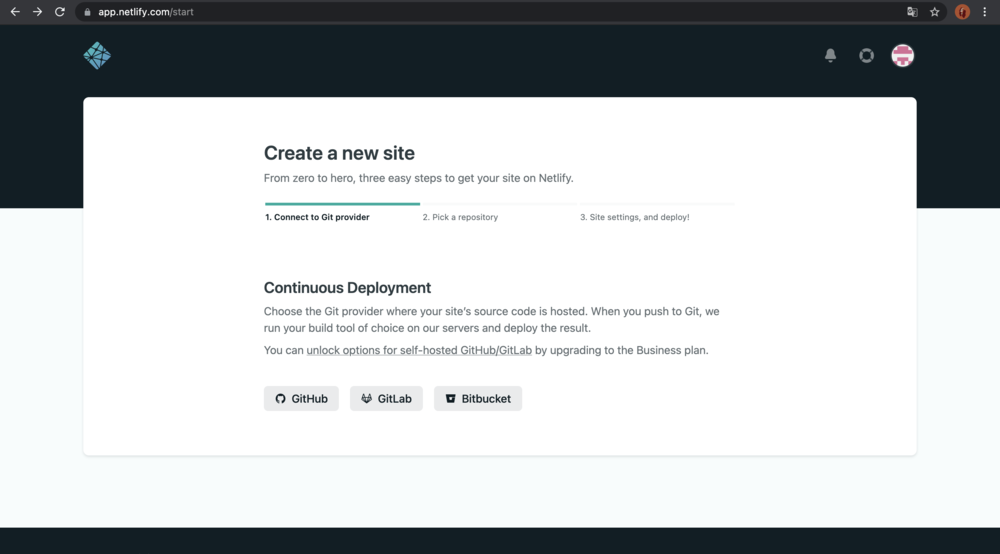The image size is (1000, 554).
Task: Open the translate page icon
Action: click(912, 12)
